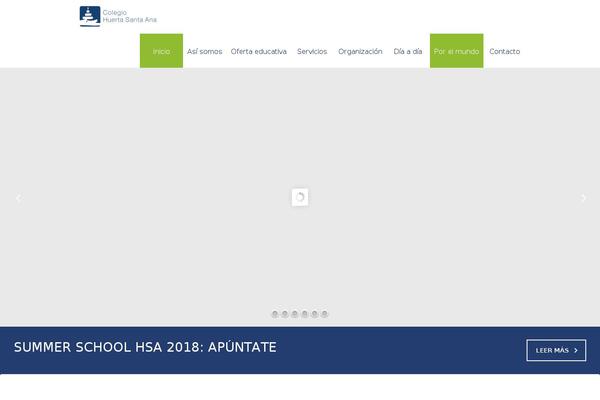Click the Colegio Huerta Santa Ana logo
This screenshot has height=400, width=600.
coord(118,16)
